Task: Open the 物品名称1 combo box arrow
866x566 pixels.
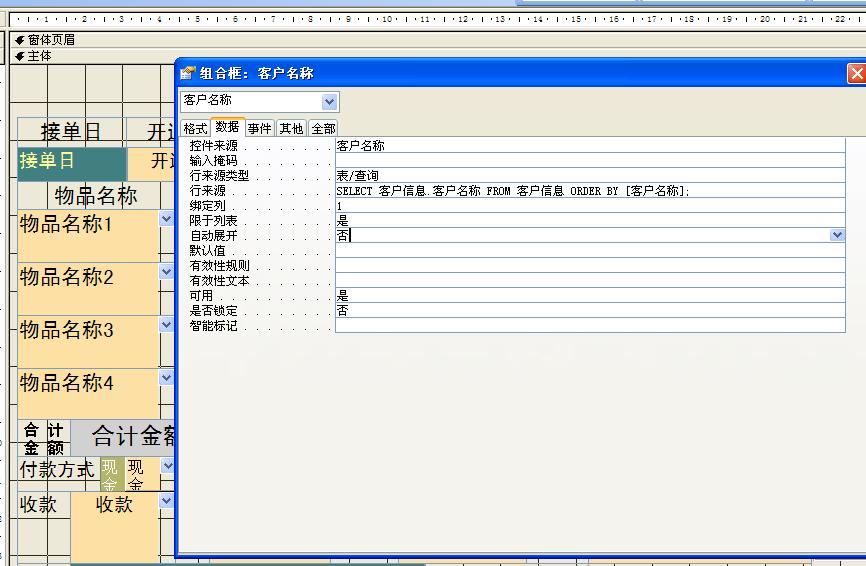Action: [166, 219]
